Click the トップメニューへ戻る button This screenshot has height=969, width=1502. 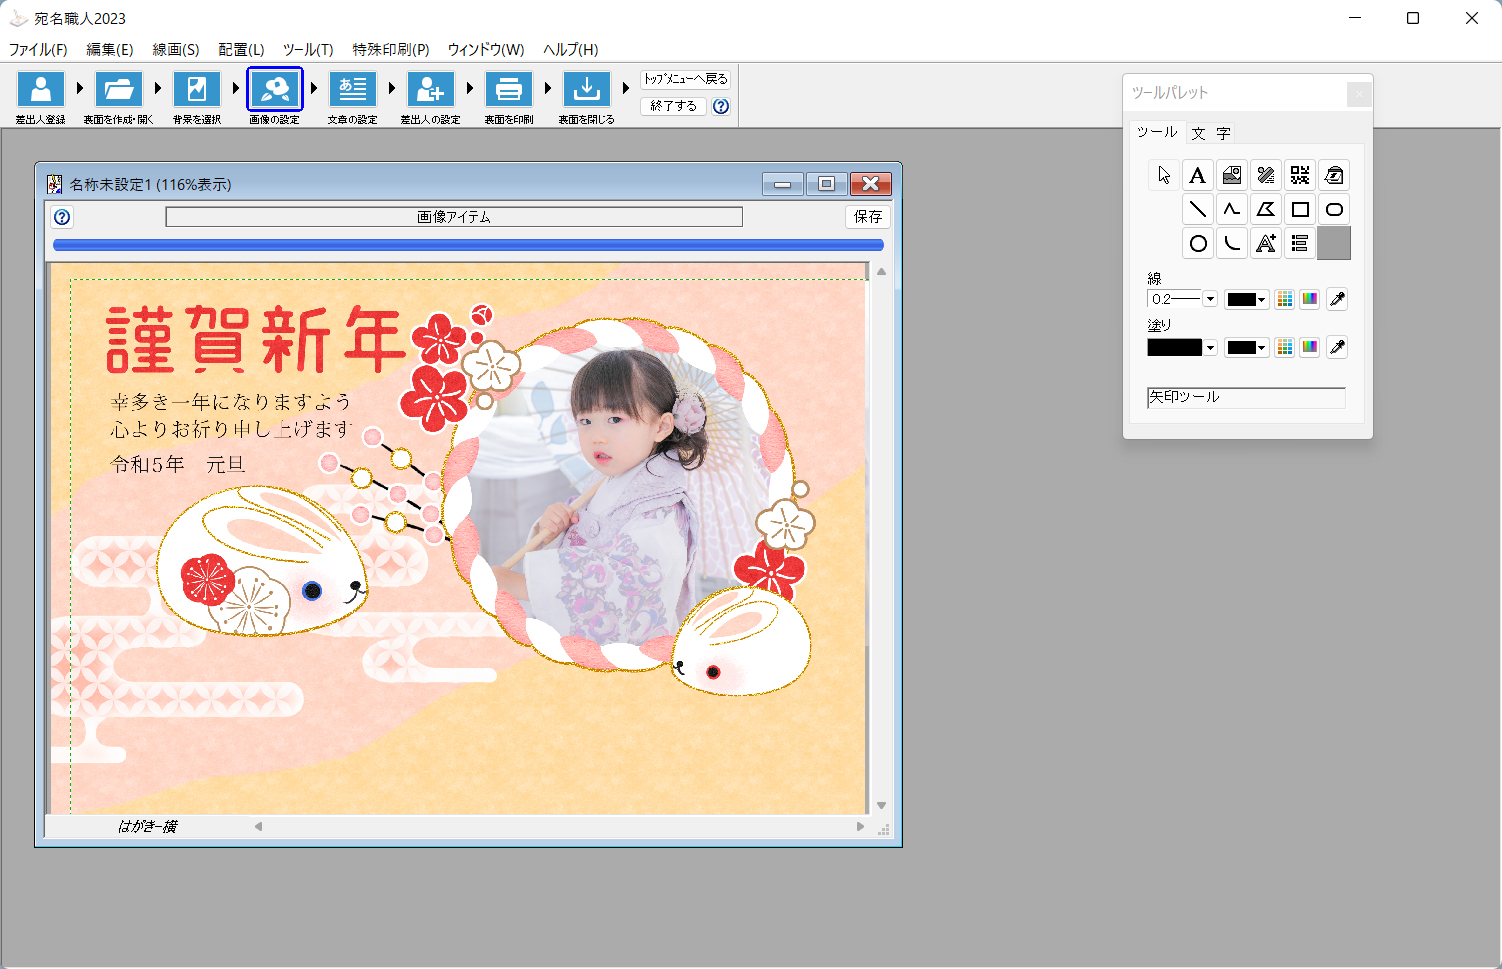click(686, 79)
